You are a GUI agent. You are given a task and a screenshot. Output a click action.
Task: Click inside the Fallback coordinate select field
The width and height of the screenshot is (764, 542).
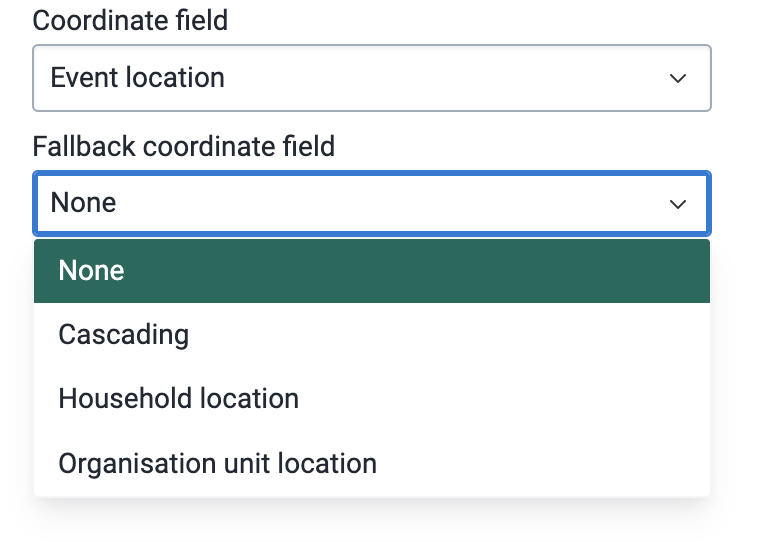[x=372, y=203]
